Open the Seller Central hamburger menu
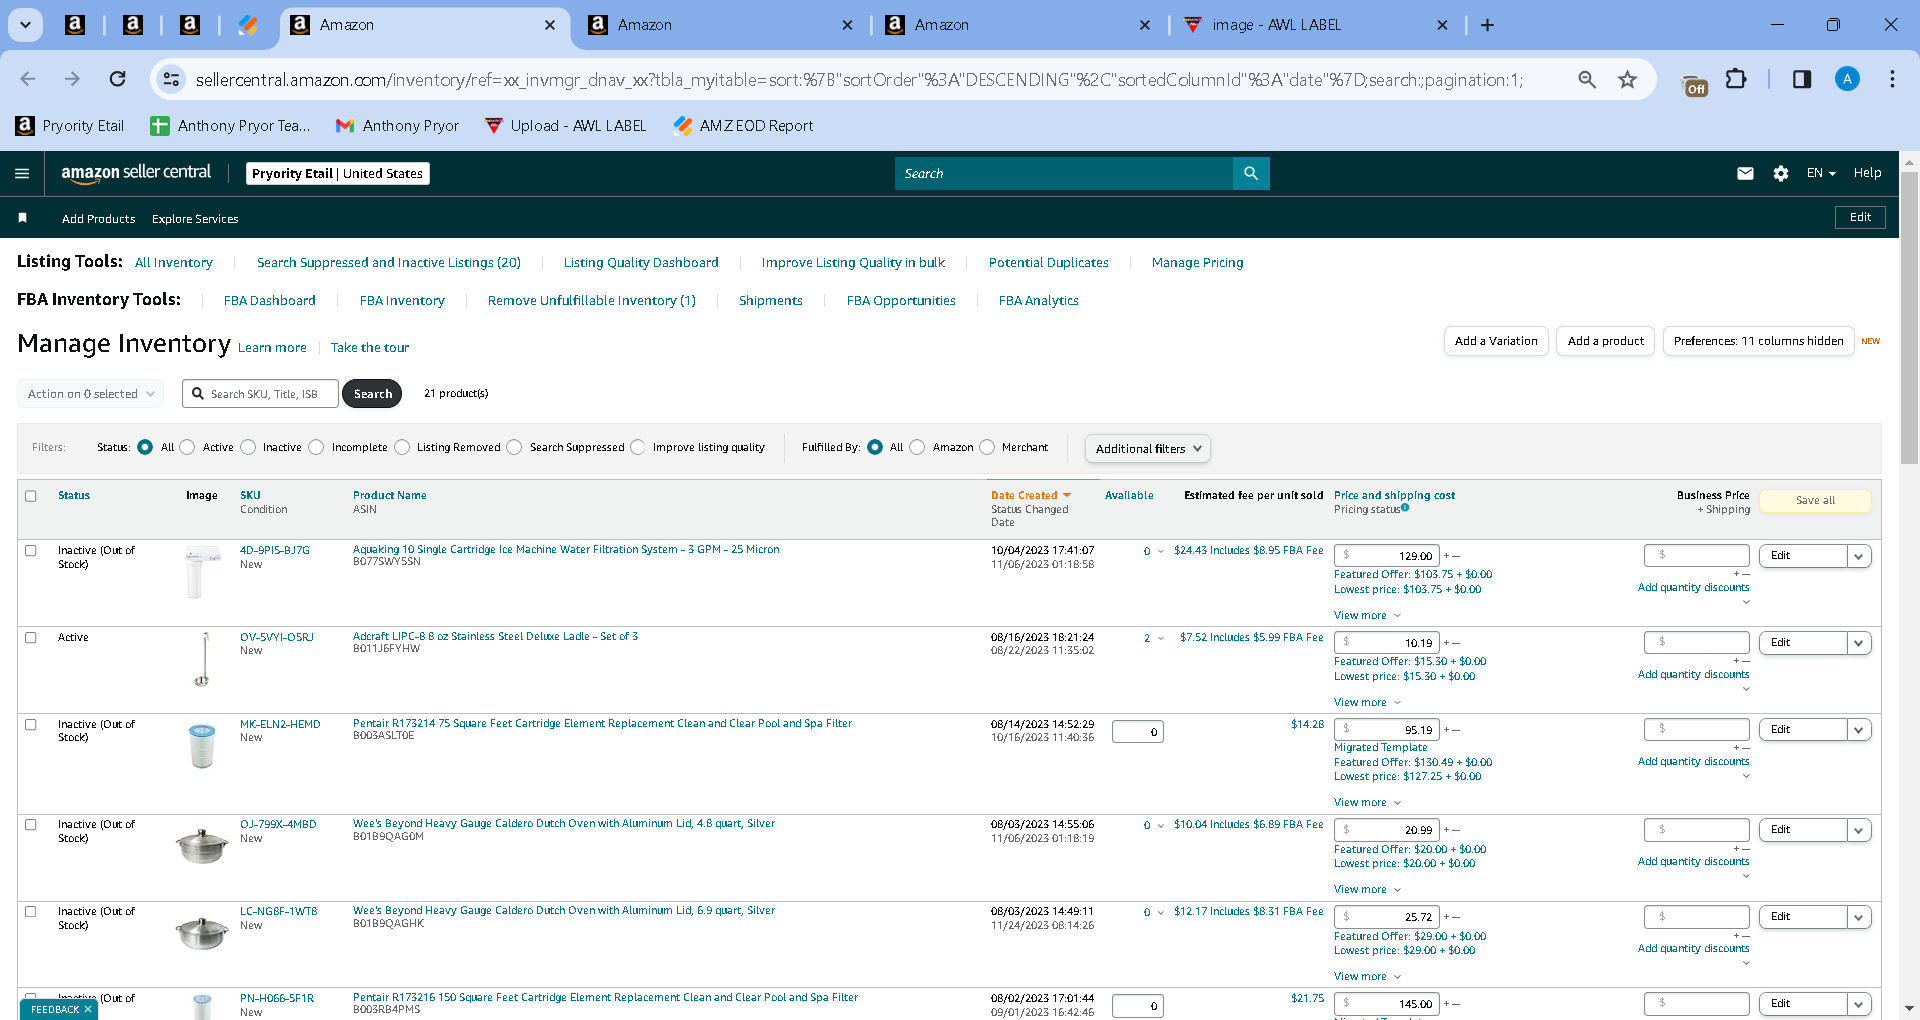1920x1020 pixels. point(22,173)
